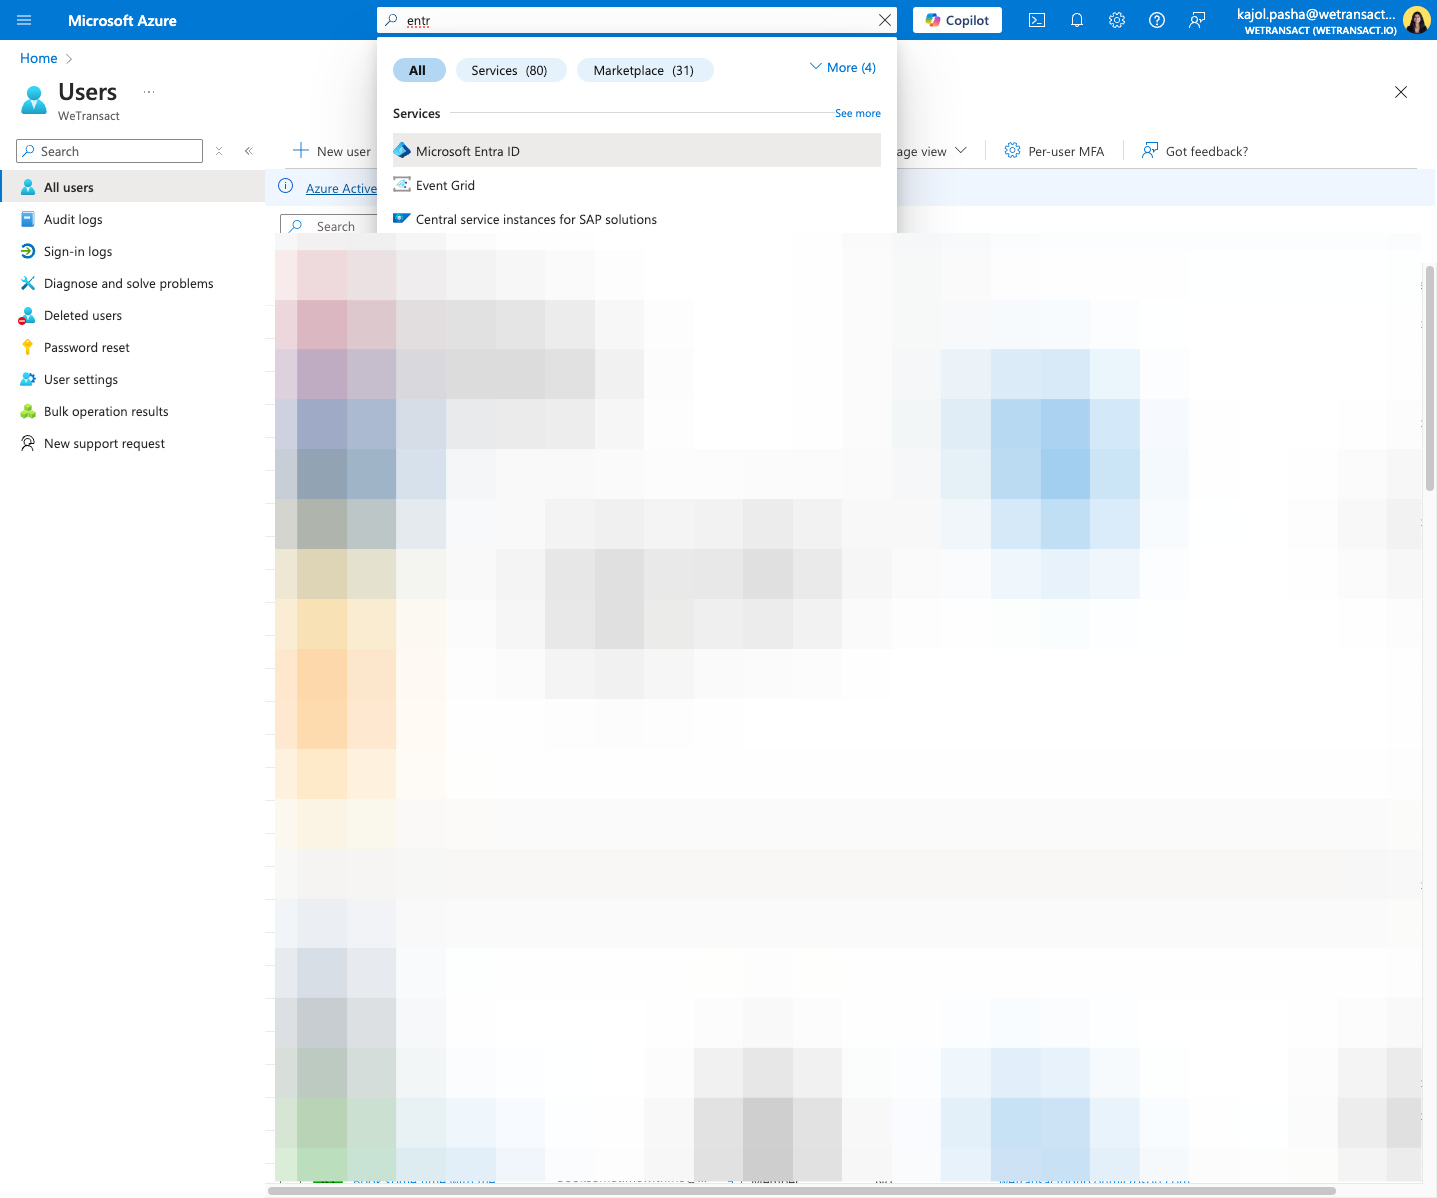Click the Diagnose wrench icon
This screenshot has height=1198, width=1437.
28,283
